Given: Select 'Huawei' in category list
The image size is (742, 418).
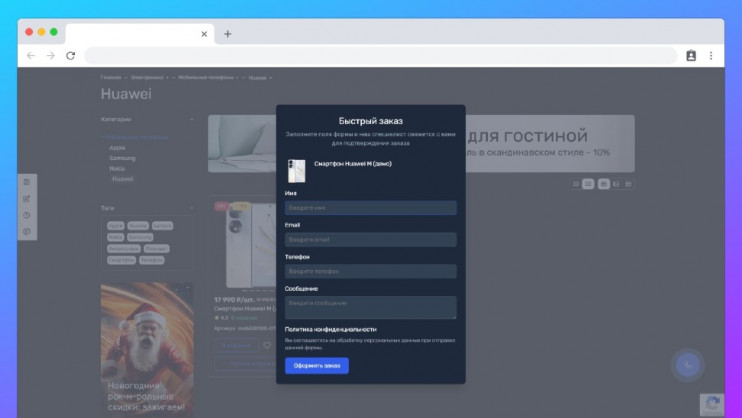Looking at the screenshot, I should tap(123, 179).
